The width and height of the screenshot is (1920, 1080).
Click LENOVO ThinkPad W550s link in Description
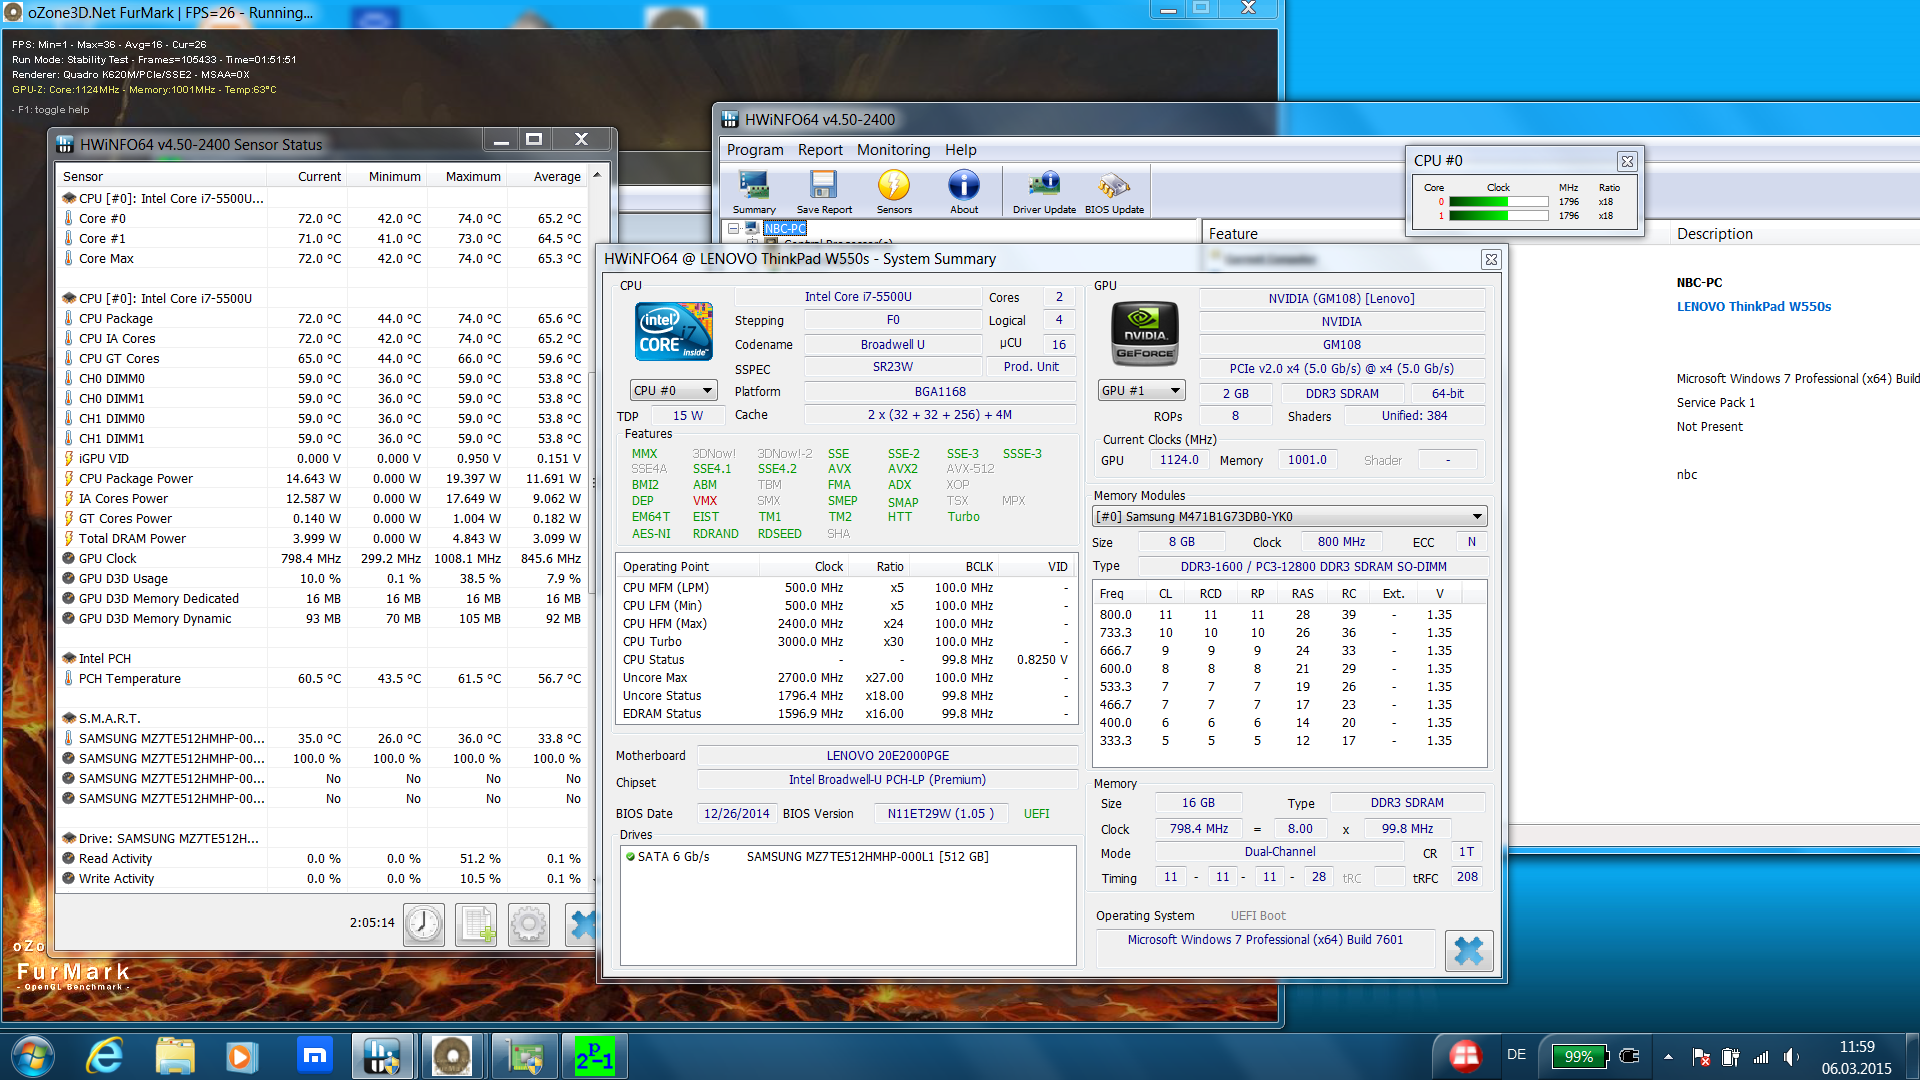coord(1754,307)
